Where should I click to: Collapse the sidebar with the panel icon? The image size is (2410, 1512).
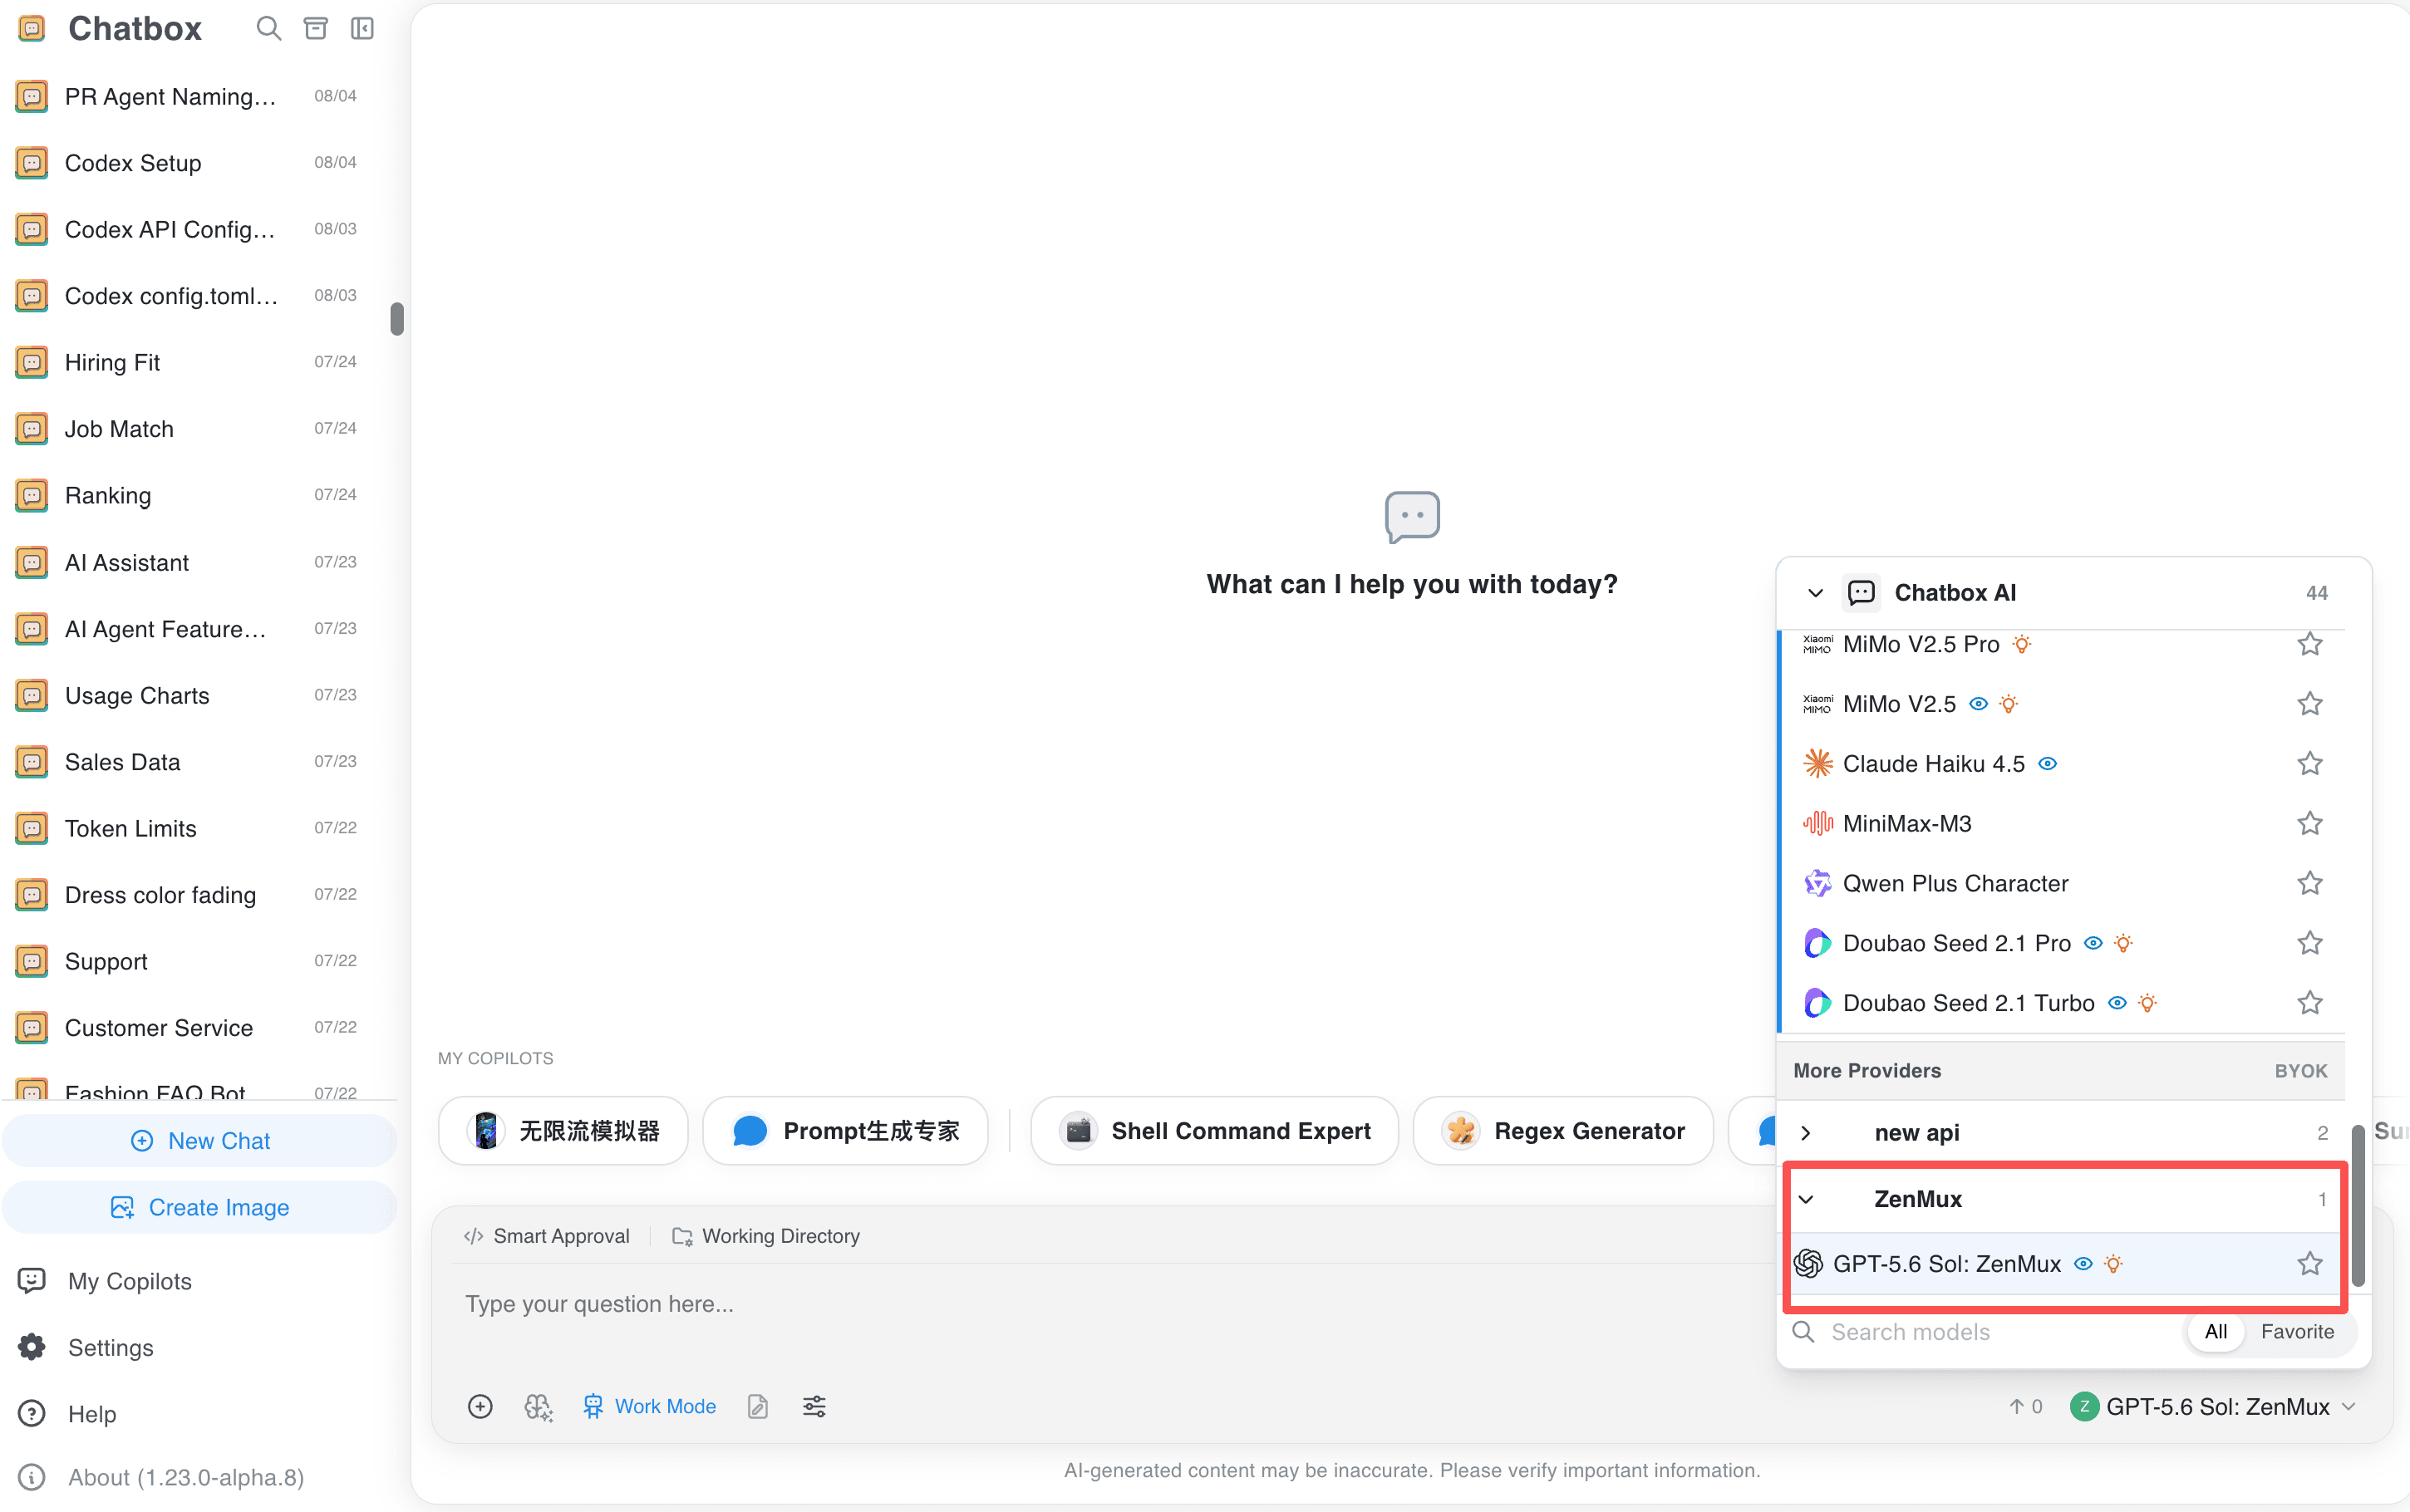(x=362, y=28)
